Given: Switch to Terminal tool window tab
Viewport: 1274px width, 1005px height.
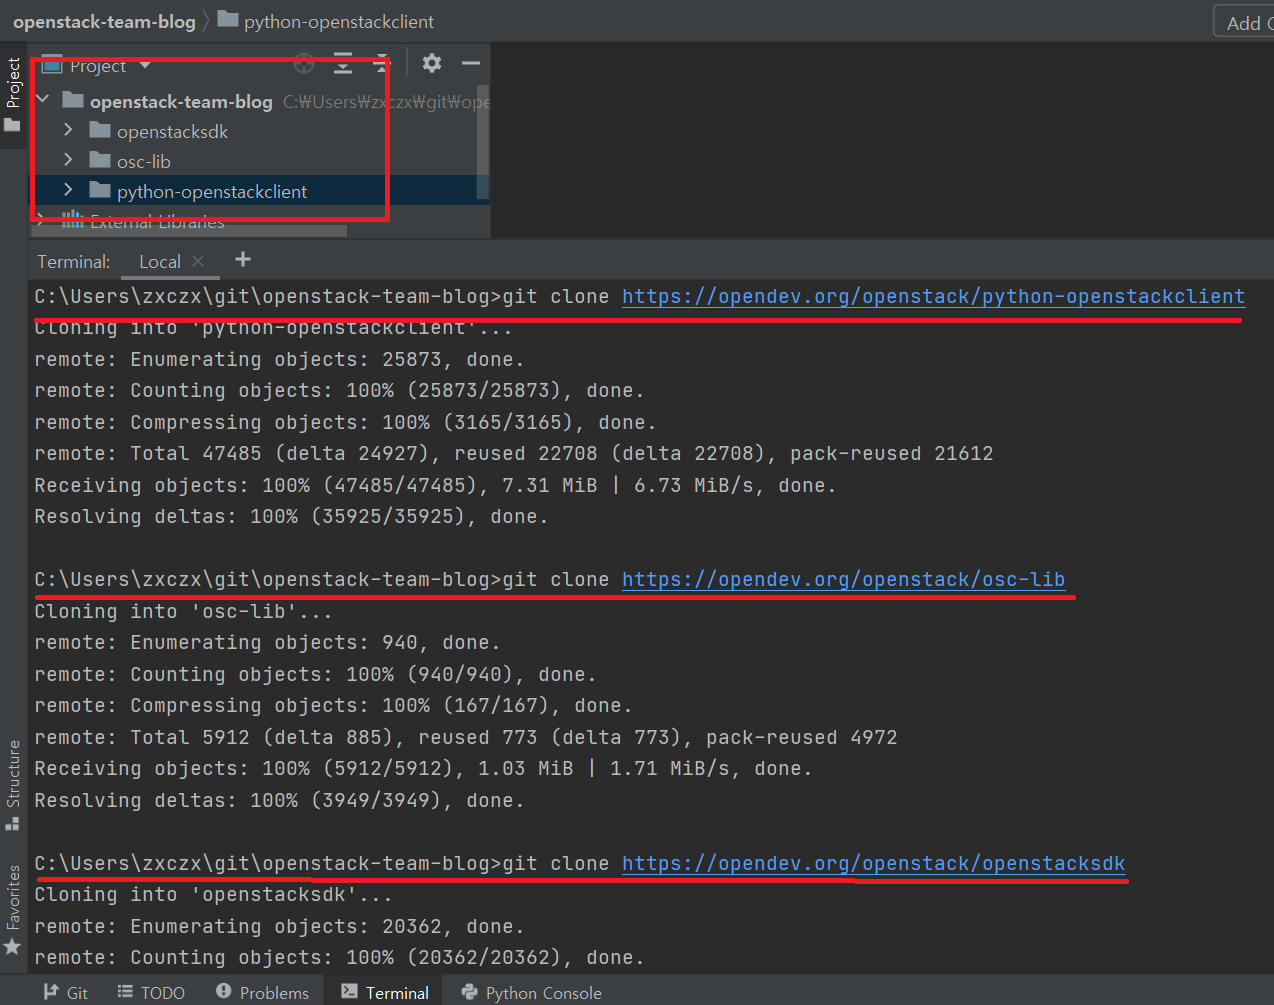Looking at the screenshot, I should tap(385, 992).
